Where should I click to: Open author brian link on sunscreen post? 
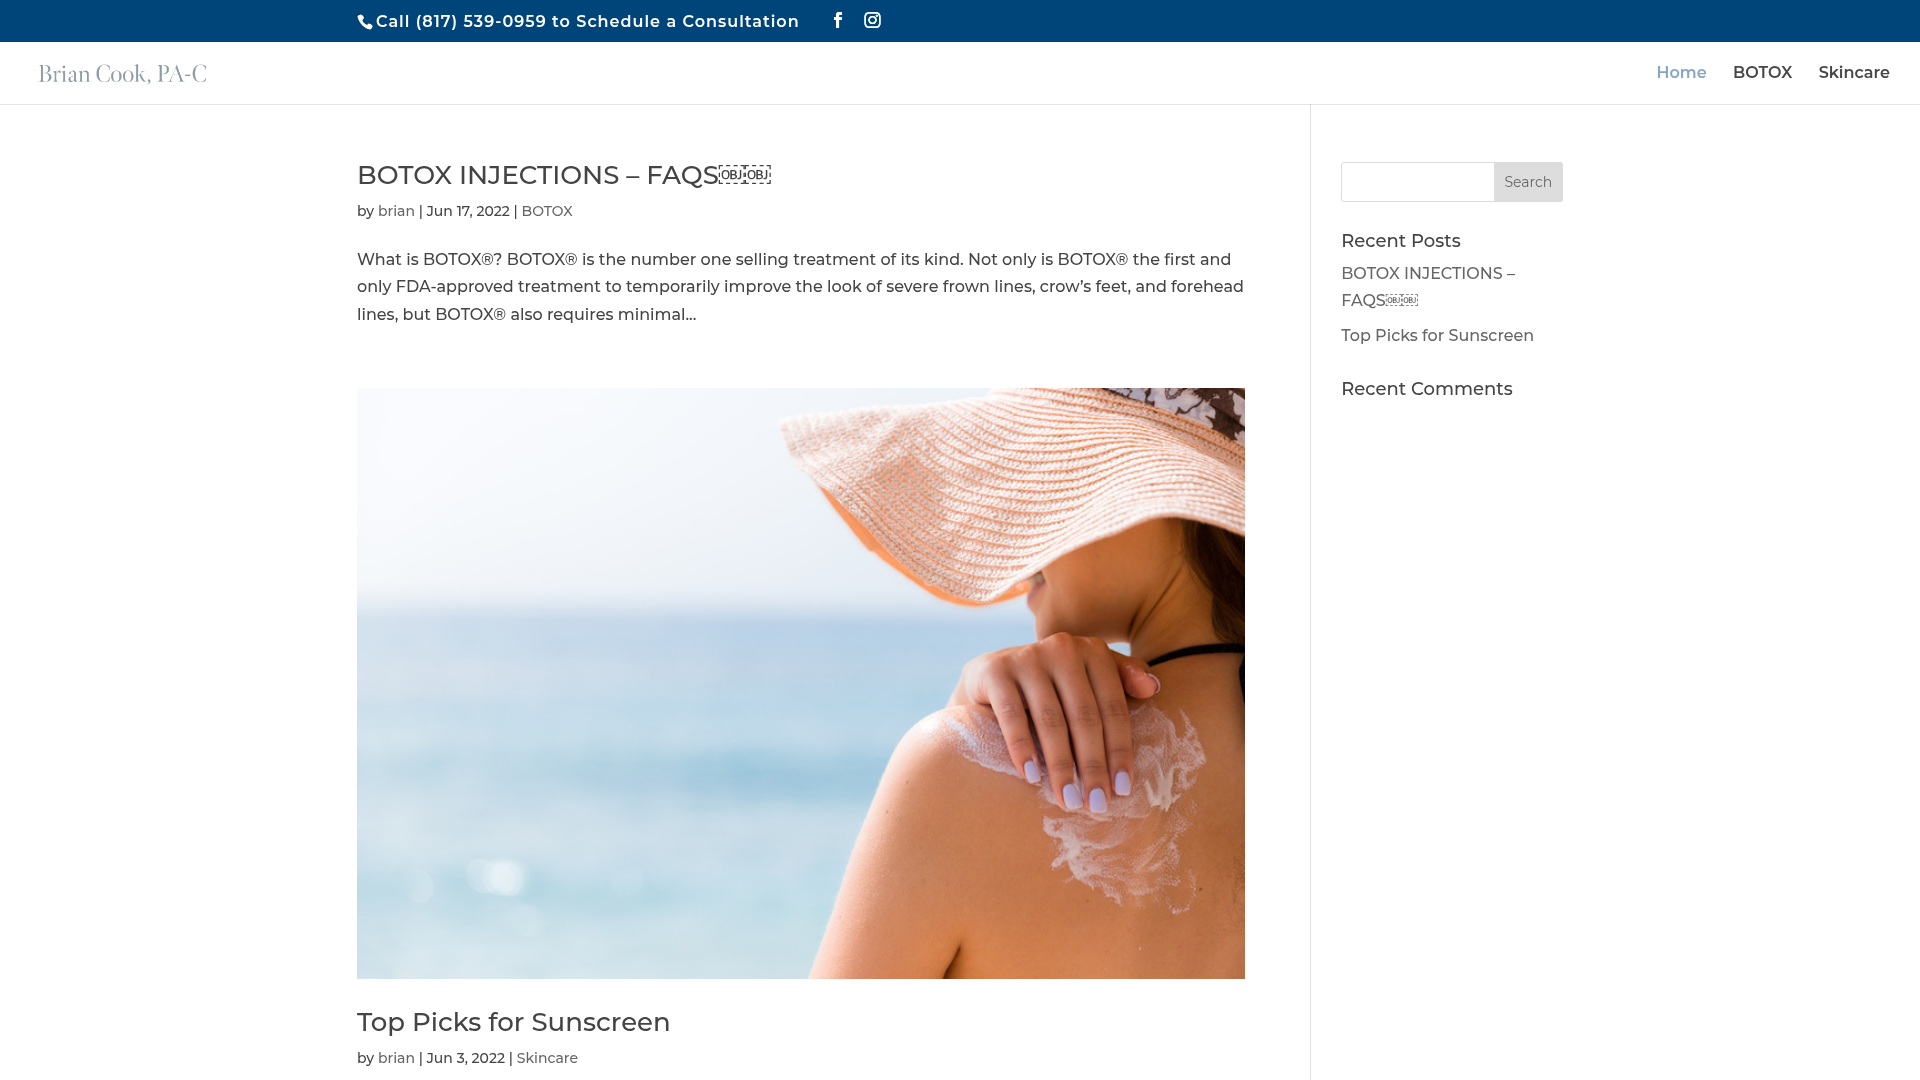(396, 1058)
